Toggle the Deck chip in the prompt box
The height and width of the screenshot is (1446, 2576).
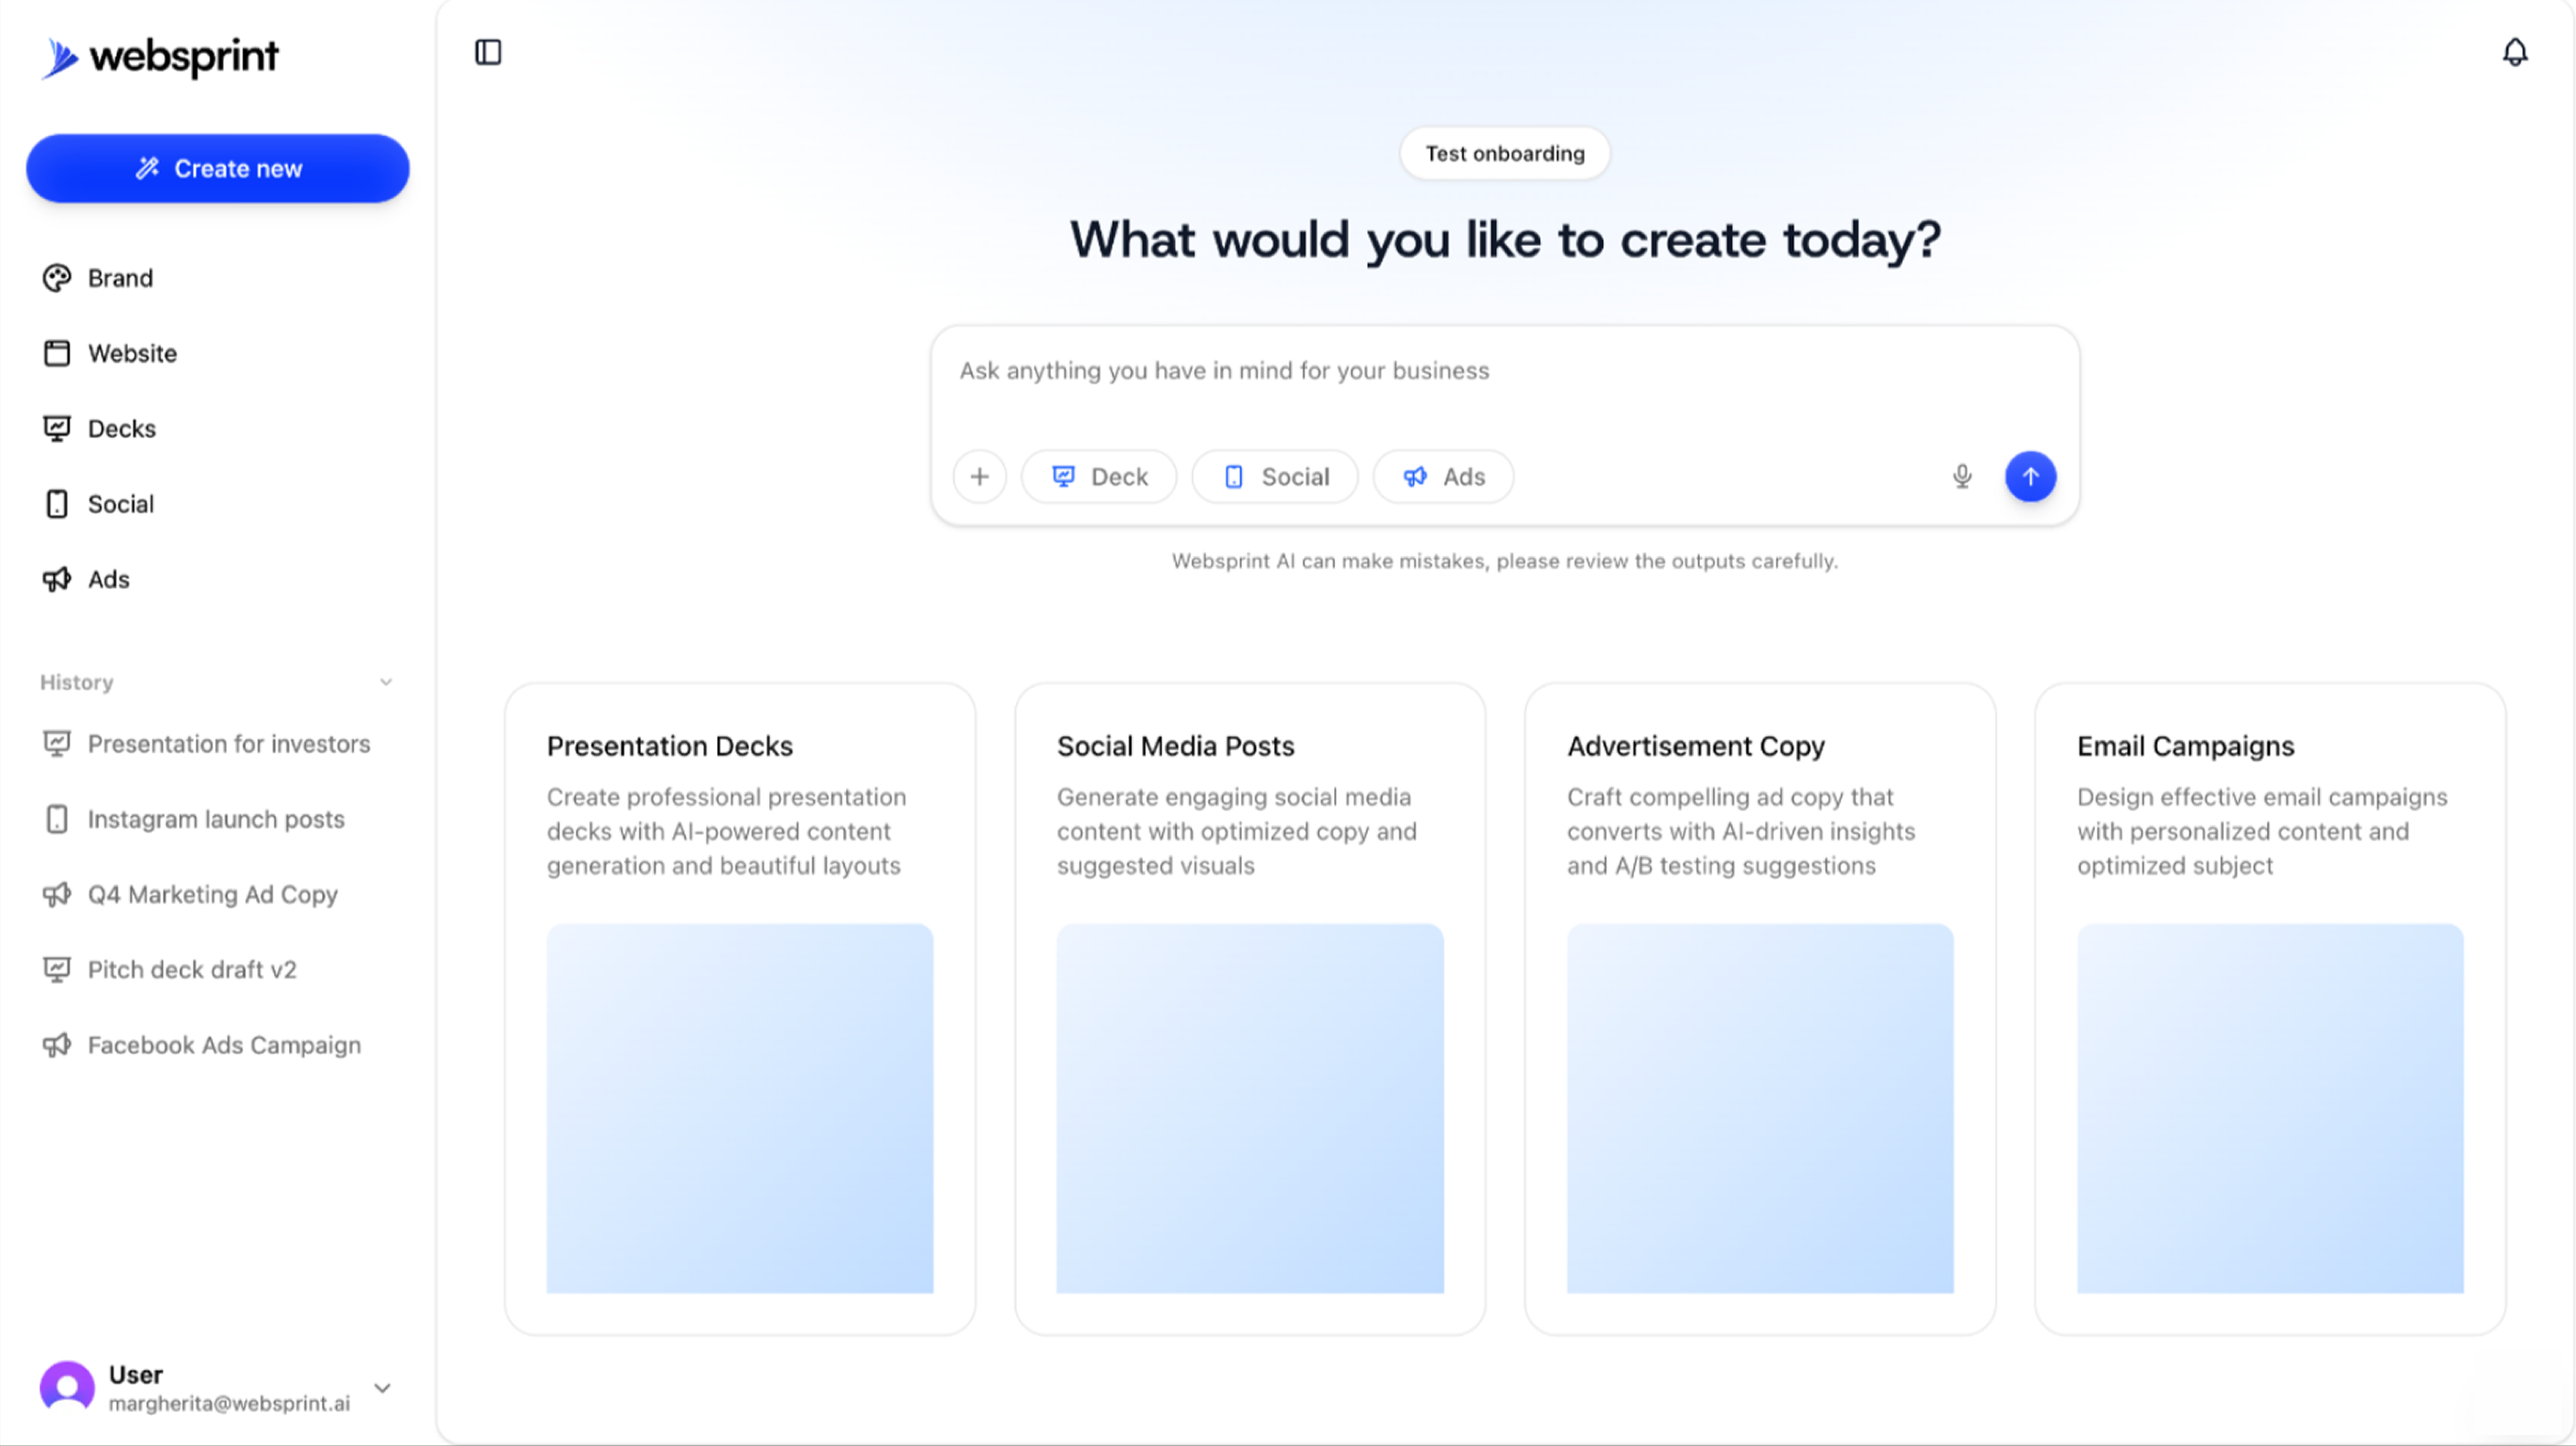point(1098,477)
